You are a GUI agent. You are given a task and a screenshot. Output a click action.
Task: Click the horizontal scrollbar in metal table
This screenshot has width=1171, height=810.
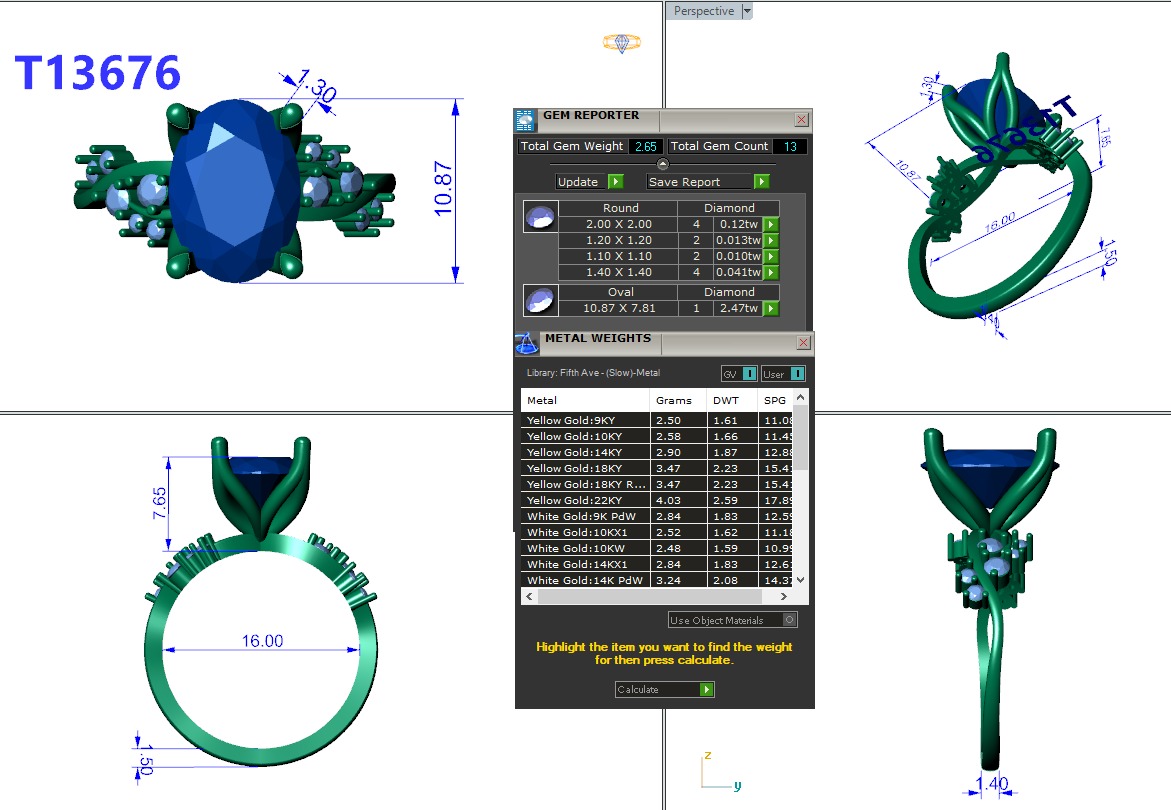click(x=660, y=596)
